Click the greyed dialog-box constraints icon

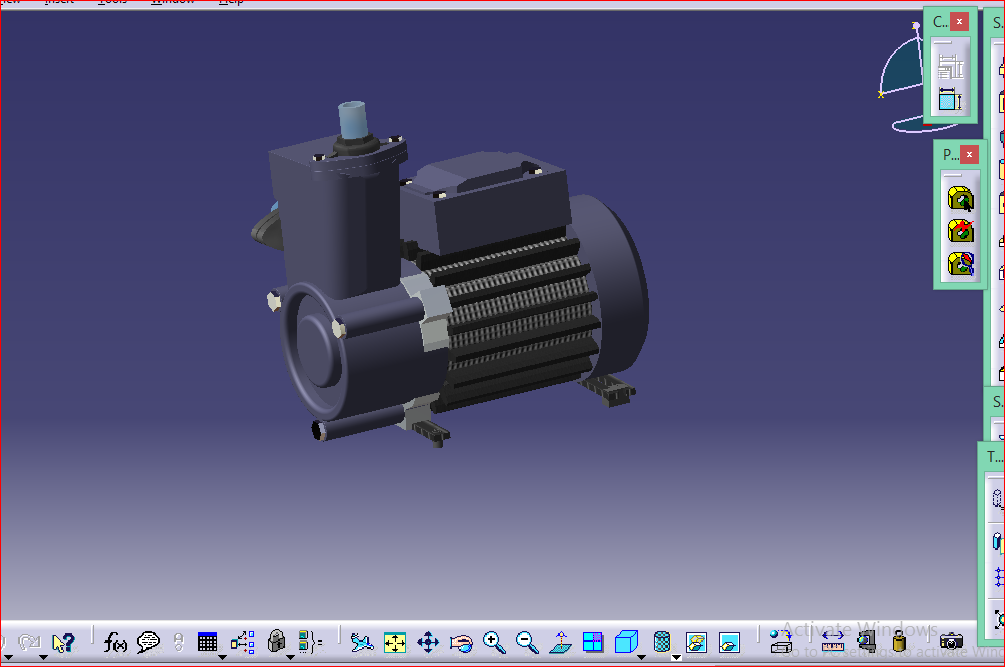click(950, 67)
